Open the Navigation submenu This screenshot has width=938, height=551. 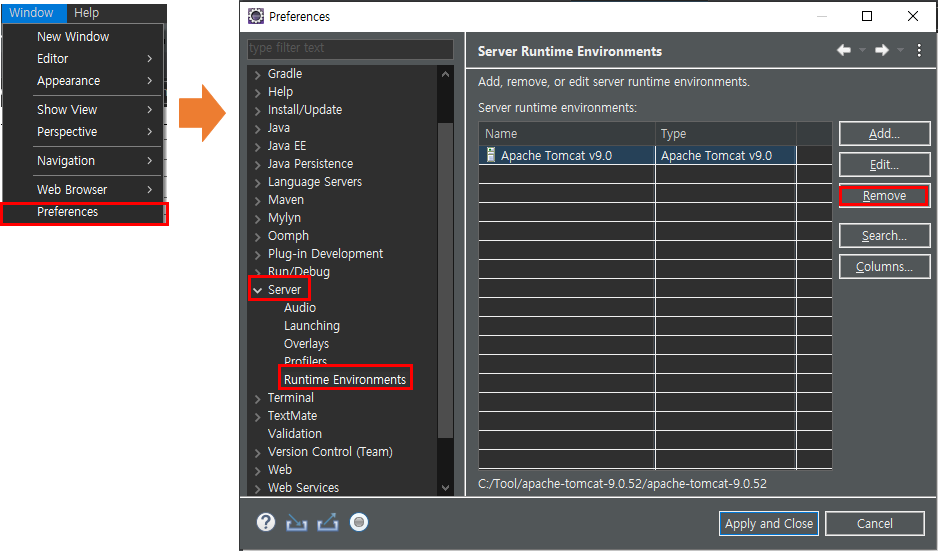pos(83,160)
